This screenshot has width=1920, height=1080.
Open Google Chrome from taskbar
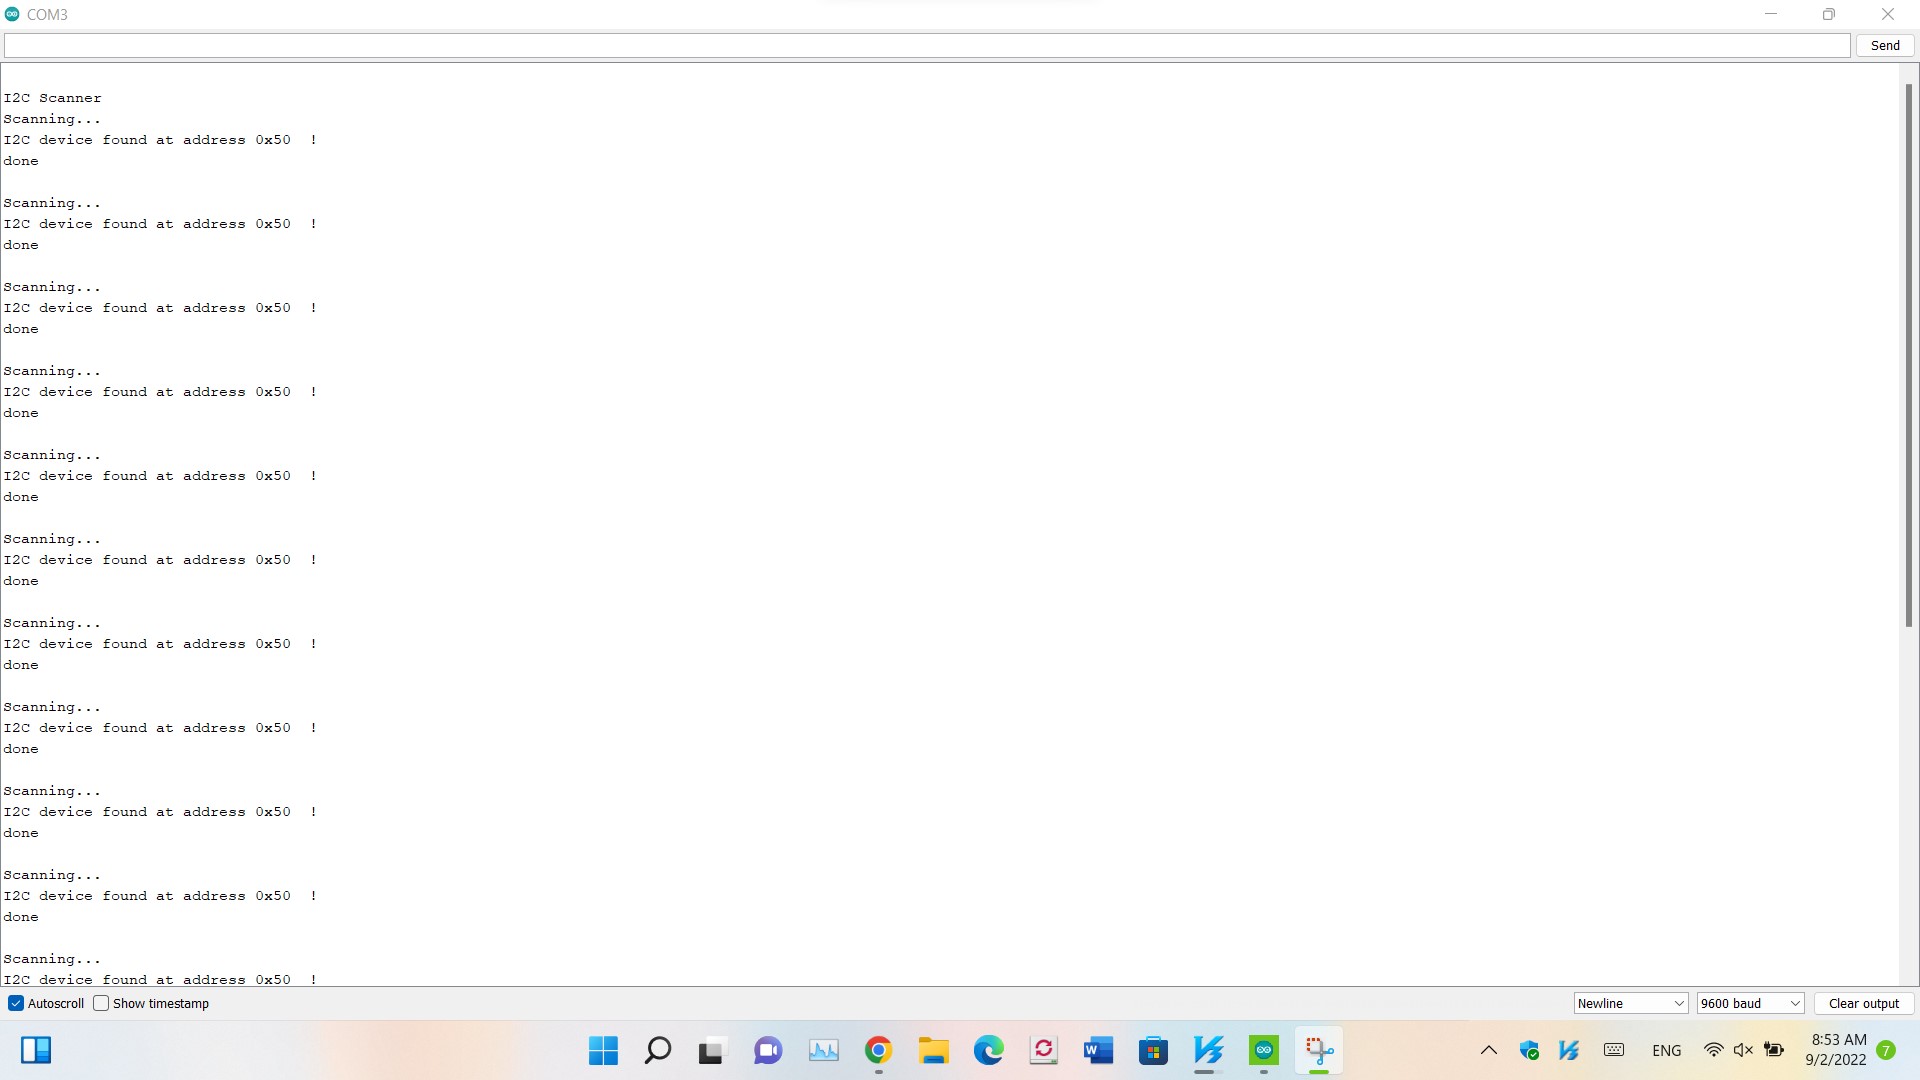pyautogui.click(x=878, y=1050)
